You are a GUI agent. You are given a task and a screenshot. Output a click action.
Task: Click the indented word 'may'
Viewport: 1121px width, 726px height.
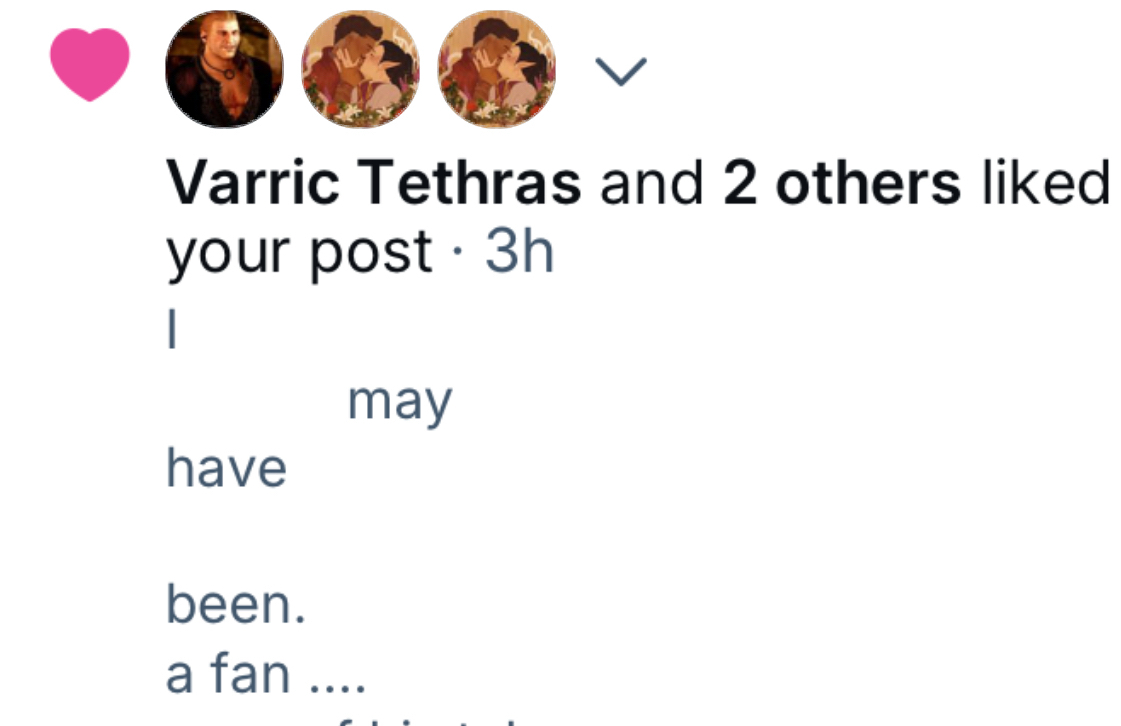coord(399,403)
